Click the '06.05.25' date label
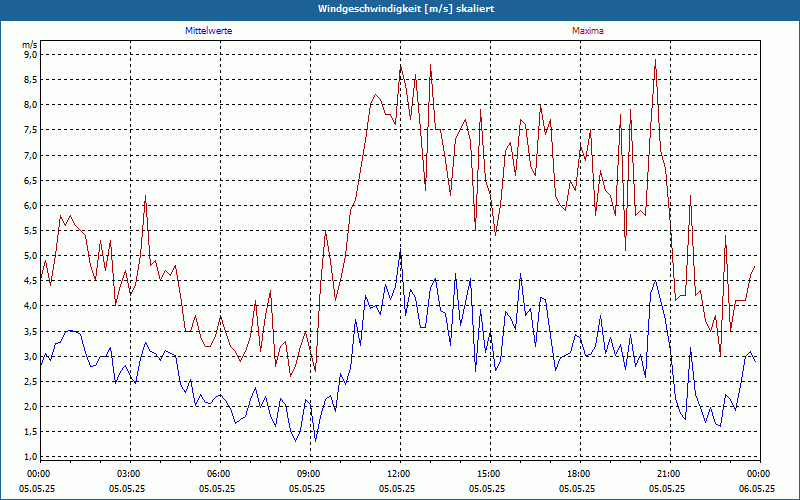Screen dimensions: 800x500 pyautogui.click(x=757, y=488)
